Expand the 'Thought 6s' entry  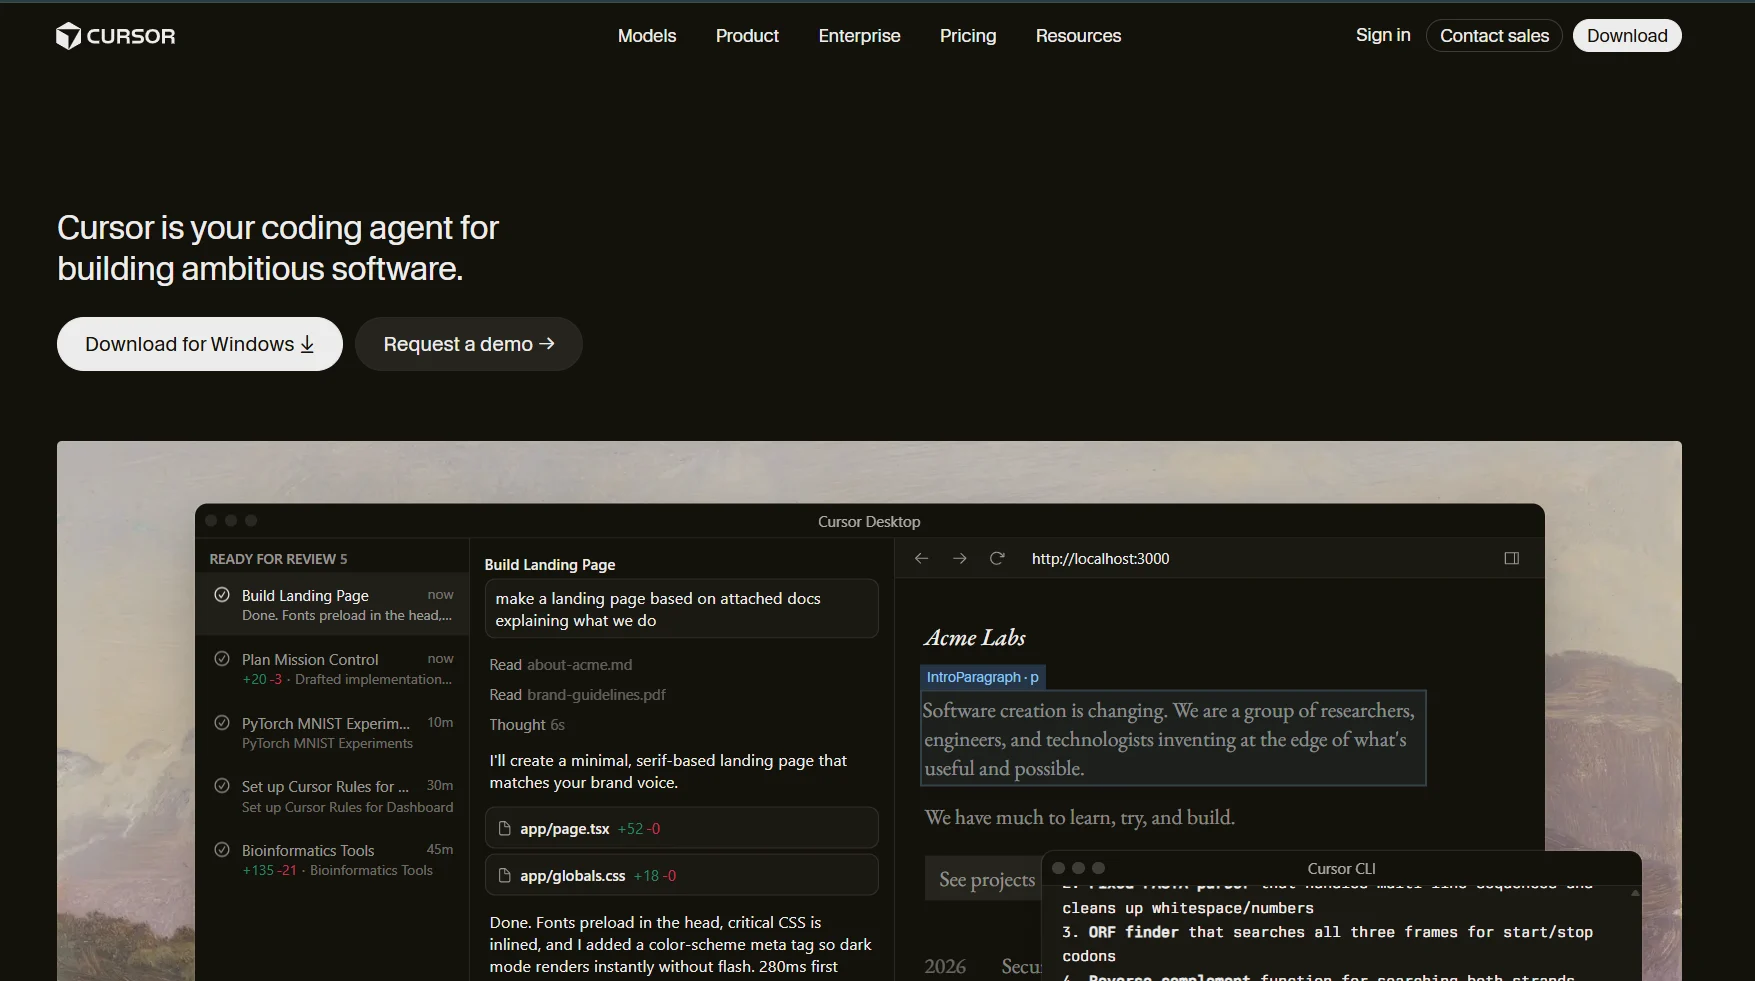pos(527,725)
